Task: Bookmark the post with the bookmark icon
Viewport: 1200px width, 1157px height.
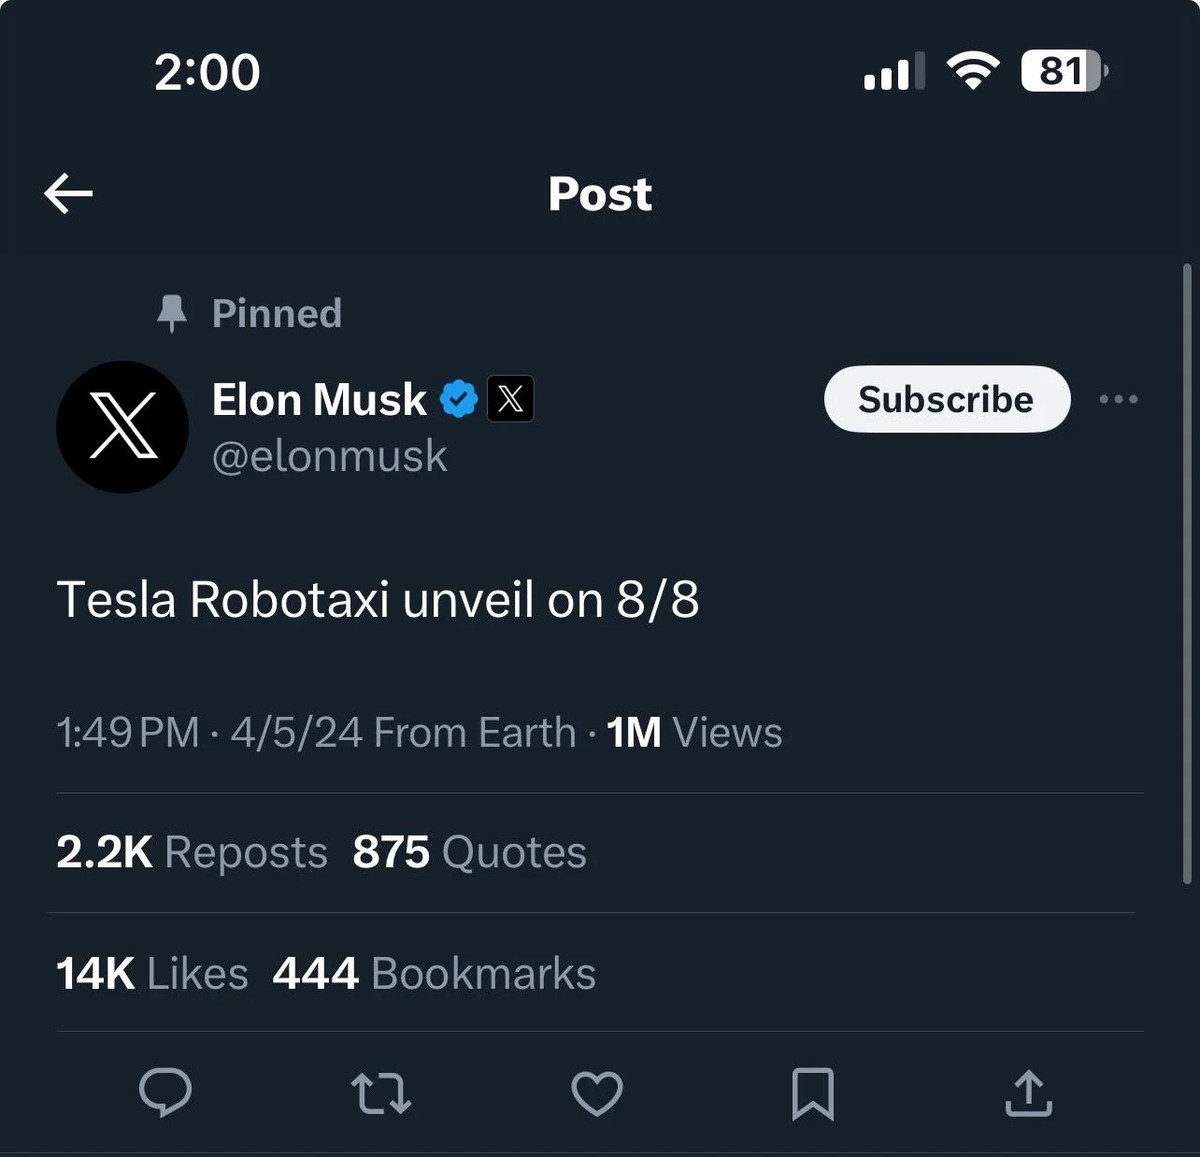Action: pyautogui.click(x=813, y=1094)
